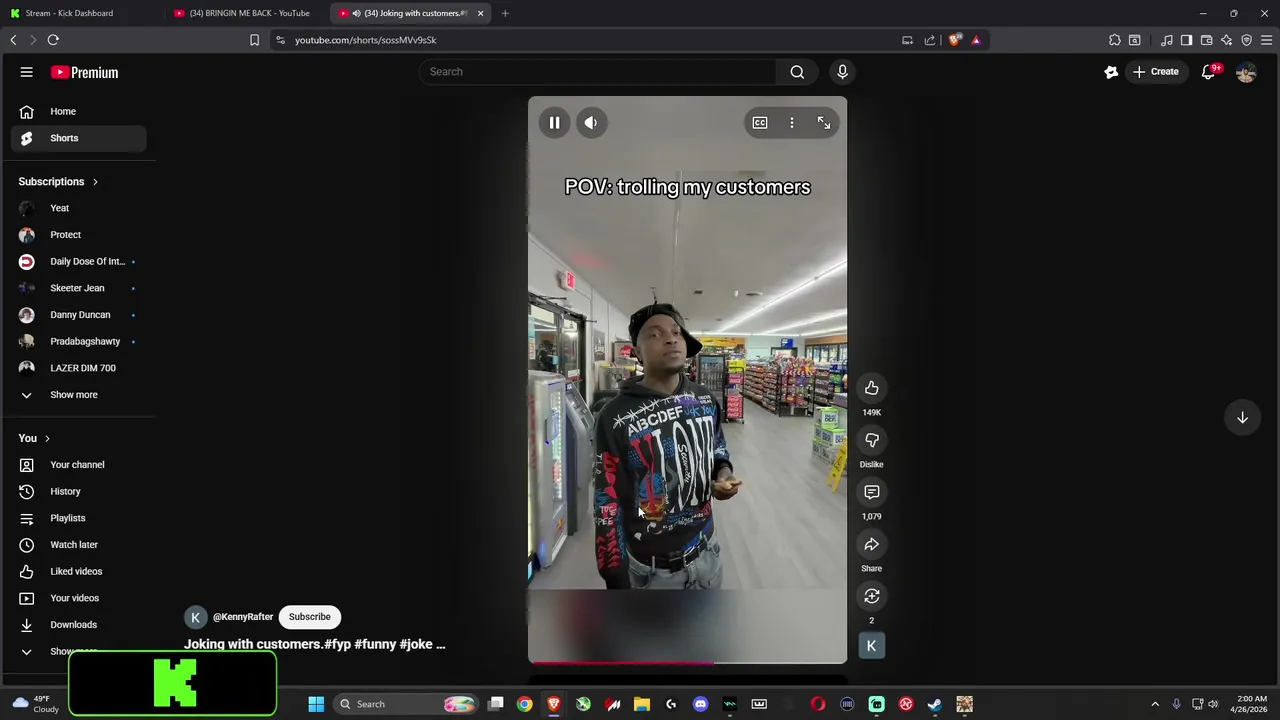
Task: Open Liked videos
Action: coord(79,572)
